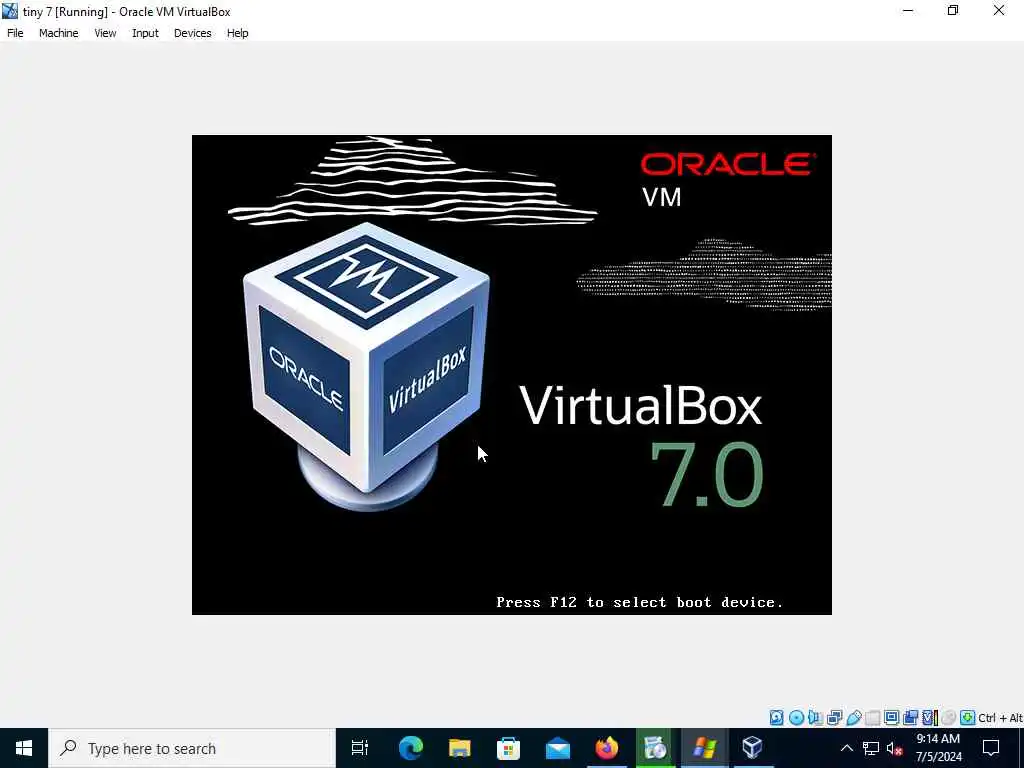Open the Help menu

point(237,33)
